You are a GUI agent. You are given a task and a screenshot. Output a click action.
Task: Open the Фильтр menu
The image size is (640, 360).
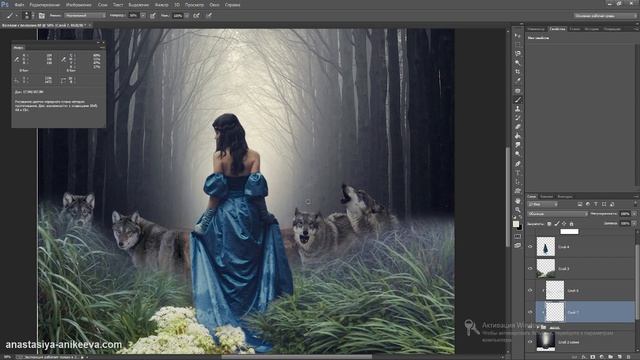[x=162, y=5]
